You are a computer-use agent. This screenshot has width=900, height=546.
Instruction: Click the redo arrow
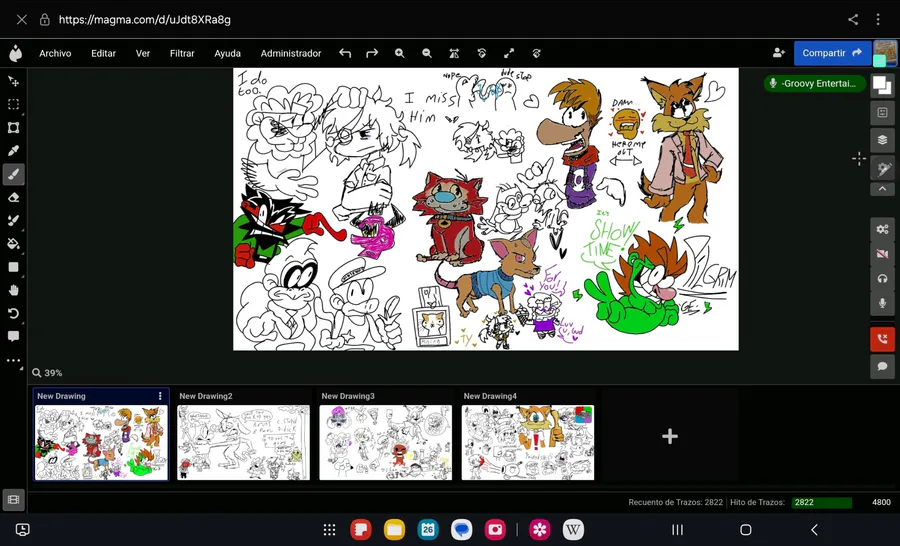pyautogui.click(x=372, y=53)
